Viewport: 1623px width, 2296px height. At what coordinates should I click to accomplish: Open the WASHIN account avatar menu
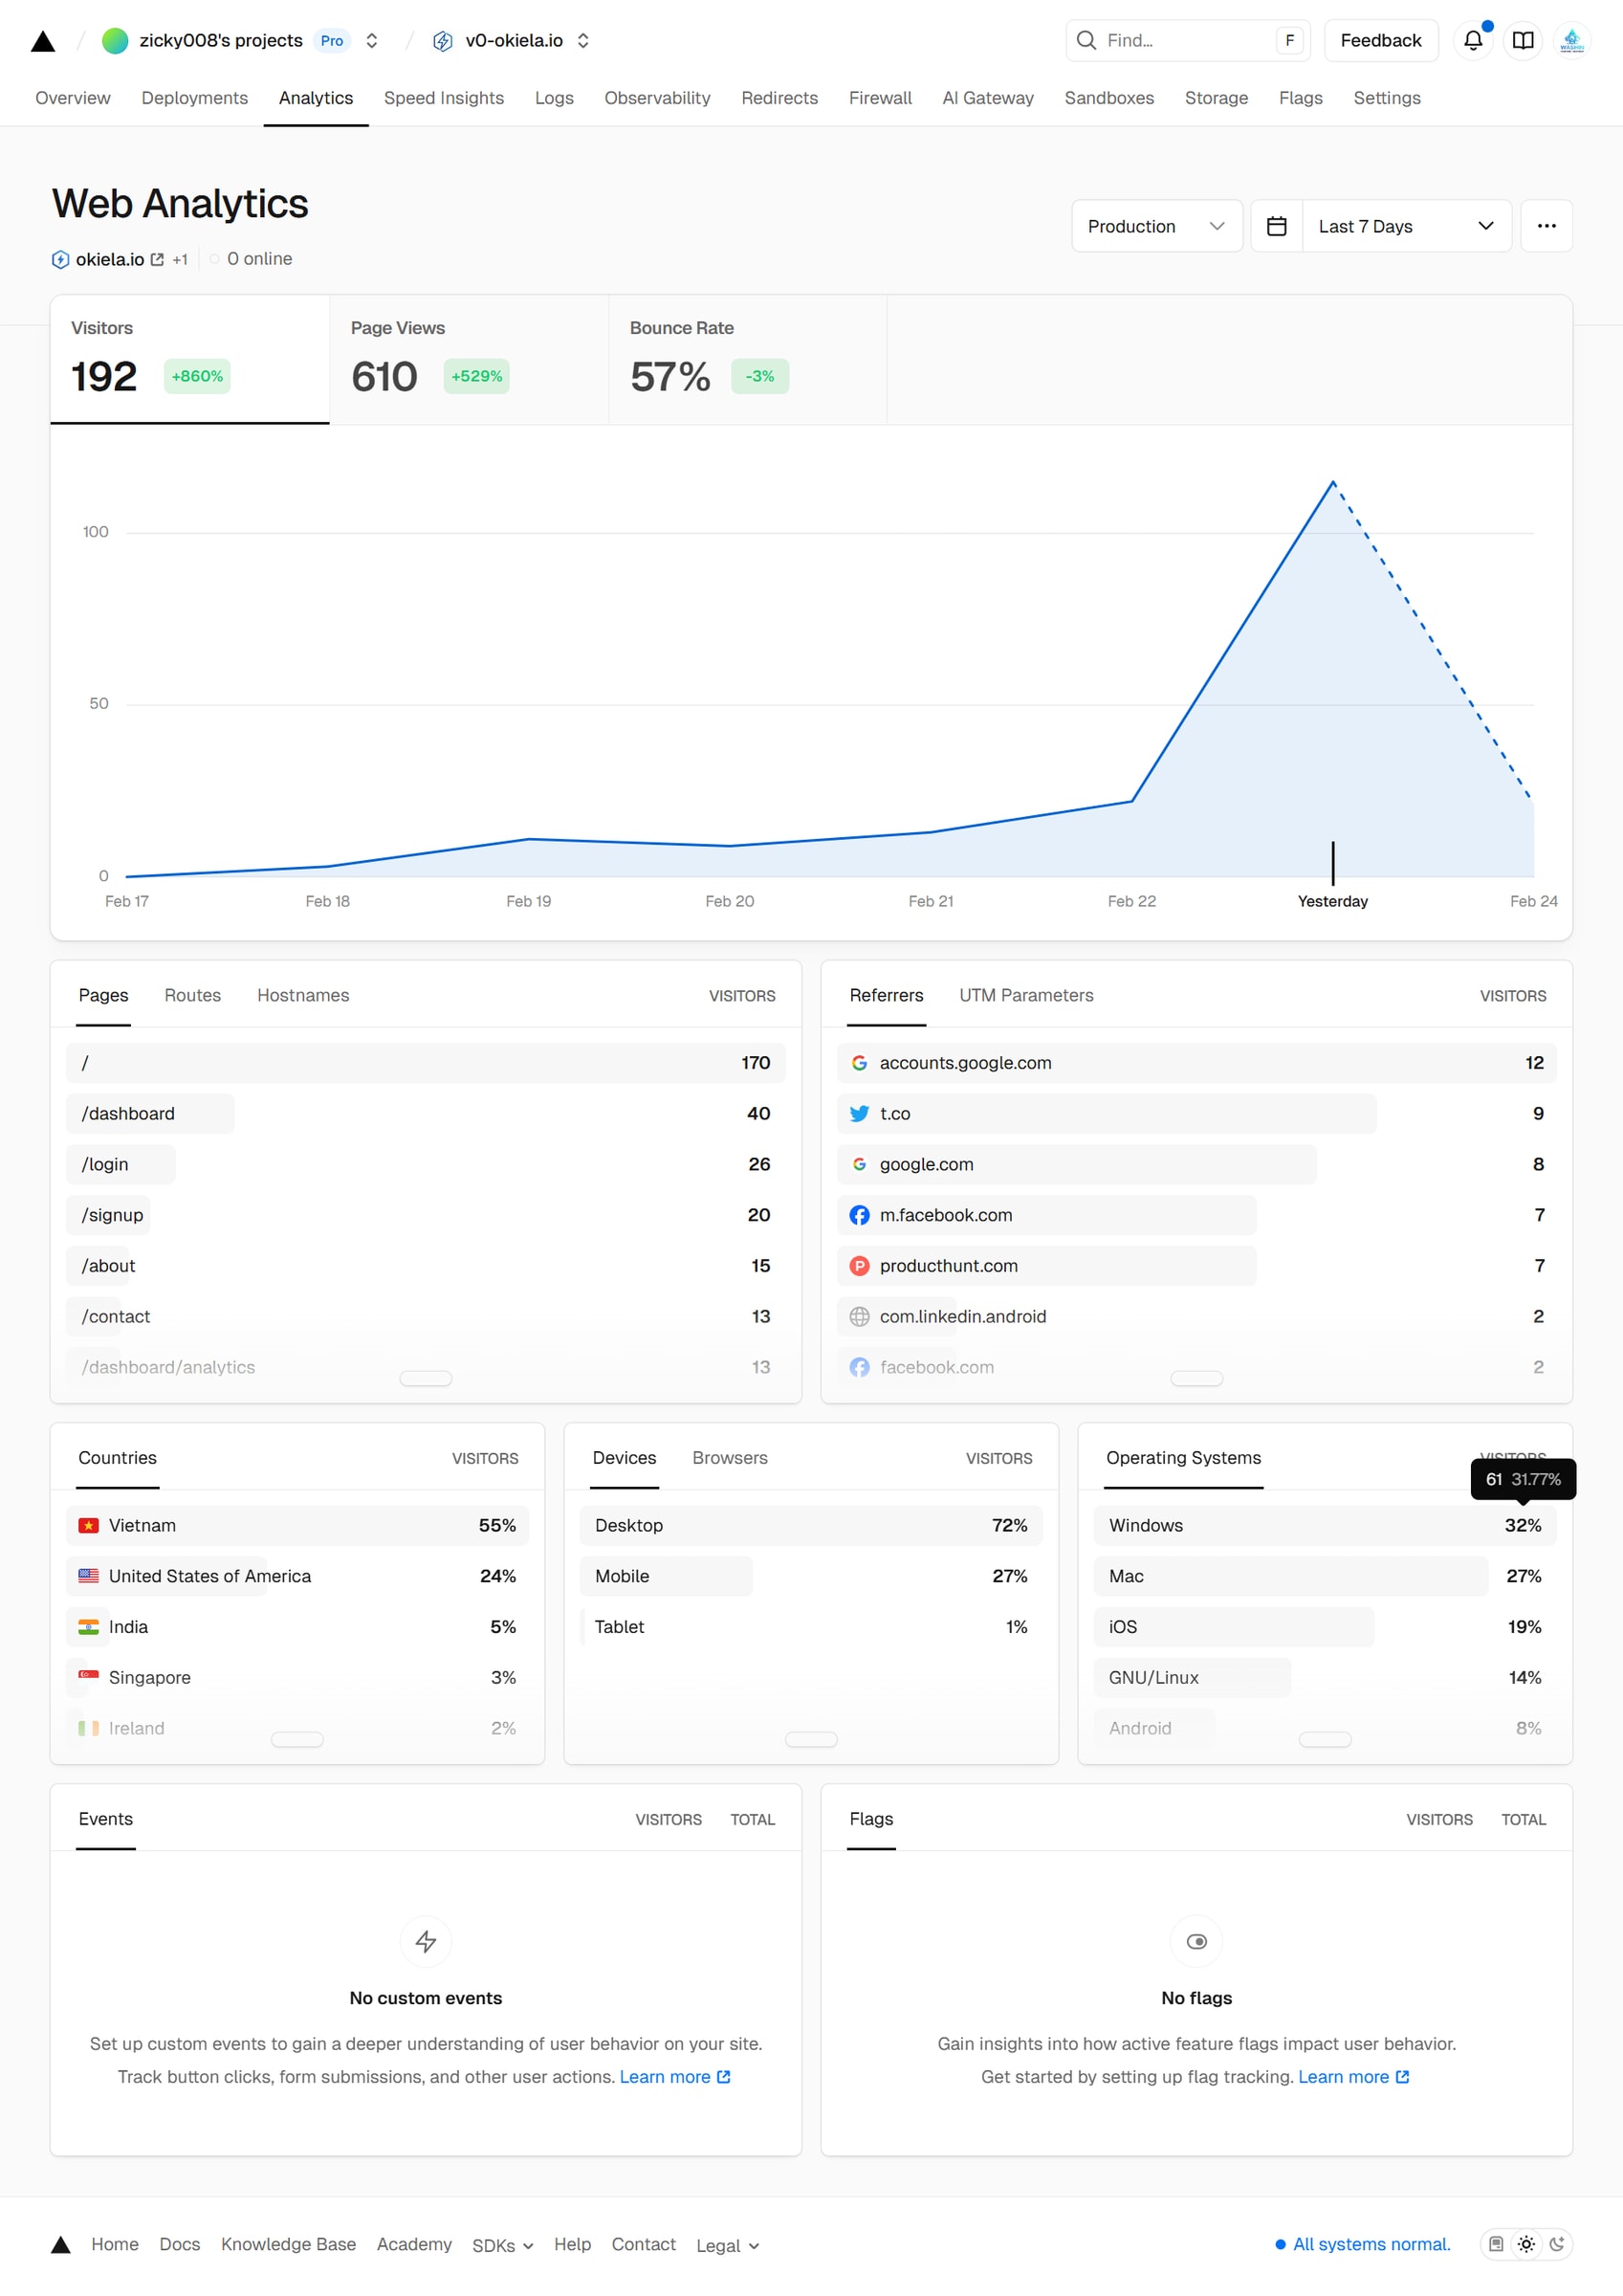coord(1571,40)
